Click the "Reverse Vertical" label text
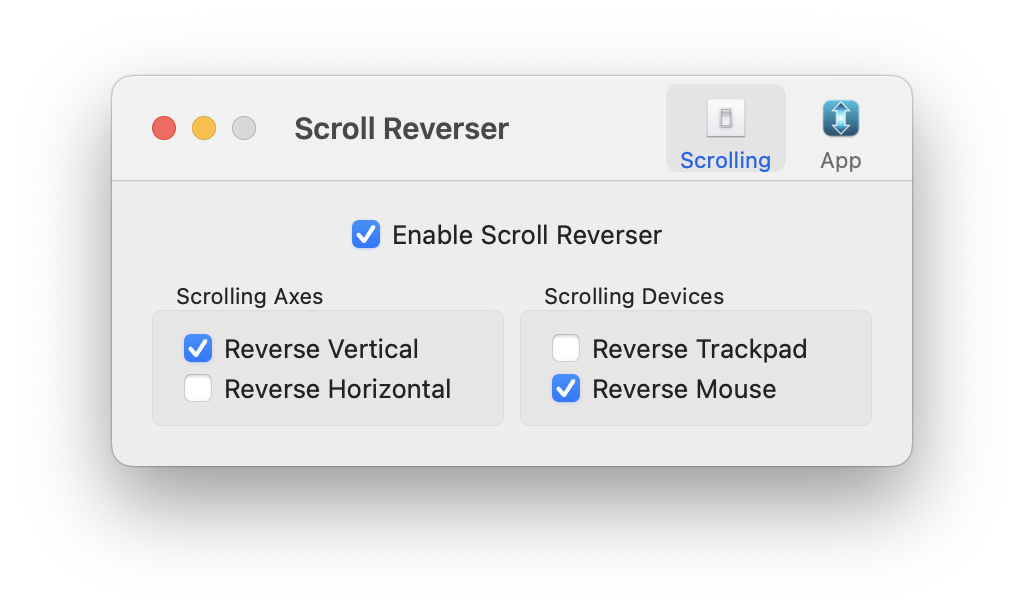Image resolution: width=1024 pixels, height=614 pixels. point(321,349)
